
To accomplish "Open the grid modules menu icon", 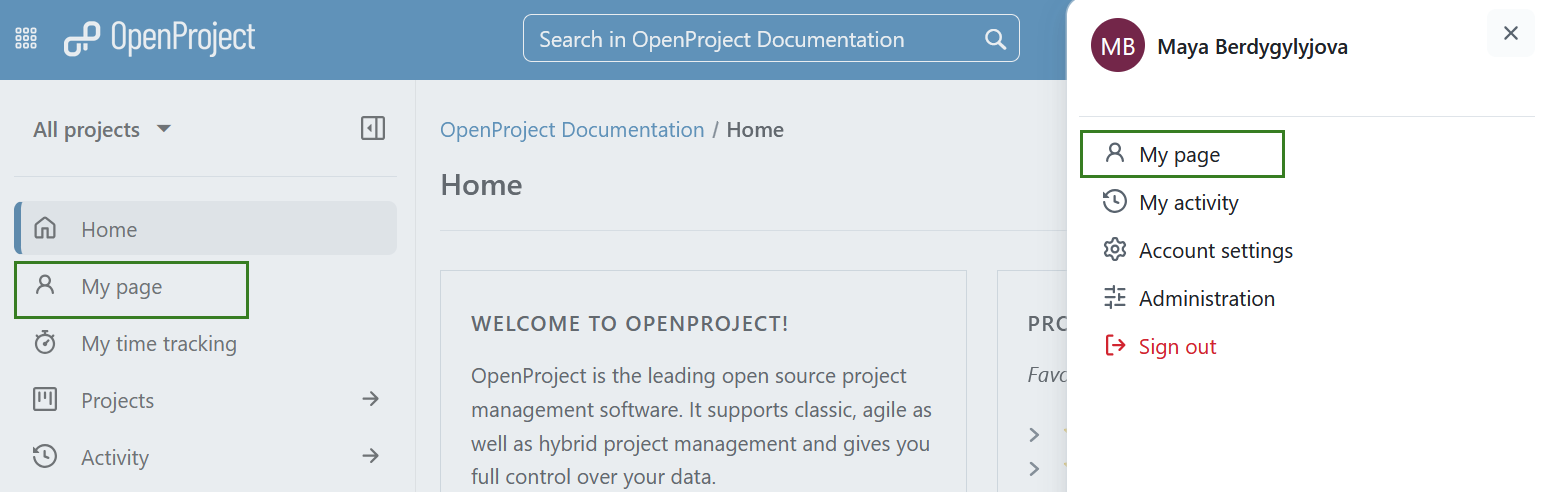I will [x=26, y=39].
